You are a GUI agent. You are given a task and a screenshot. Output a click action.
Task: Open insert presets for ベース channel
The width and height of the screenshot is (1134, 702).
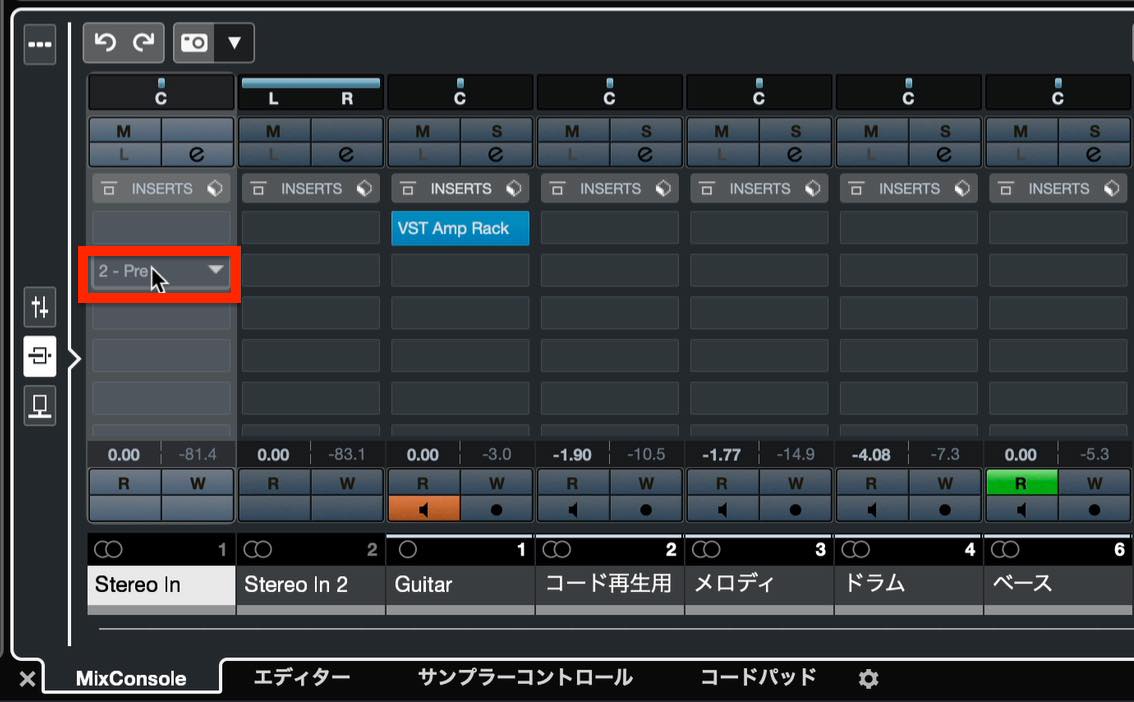pos(1112,189)
